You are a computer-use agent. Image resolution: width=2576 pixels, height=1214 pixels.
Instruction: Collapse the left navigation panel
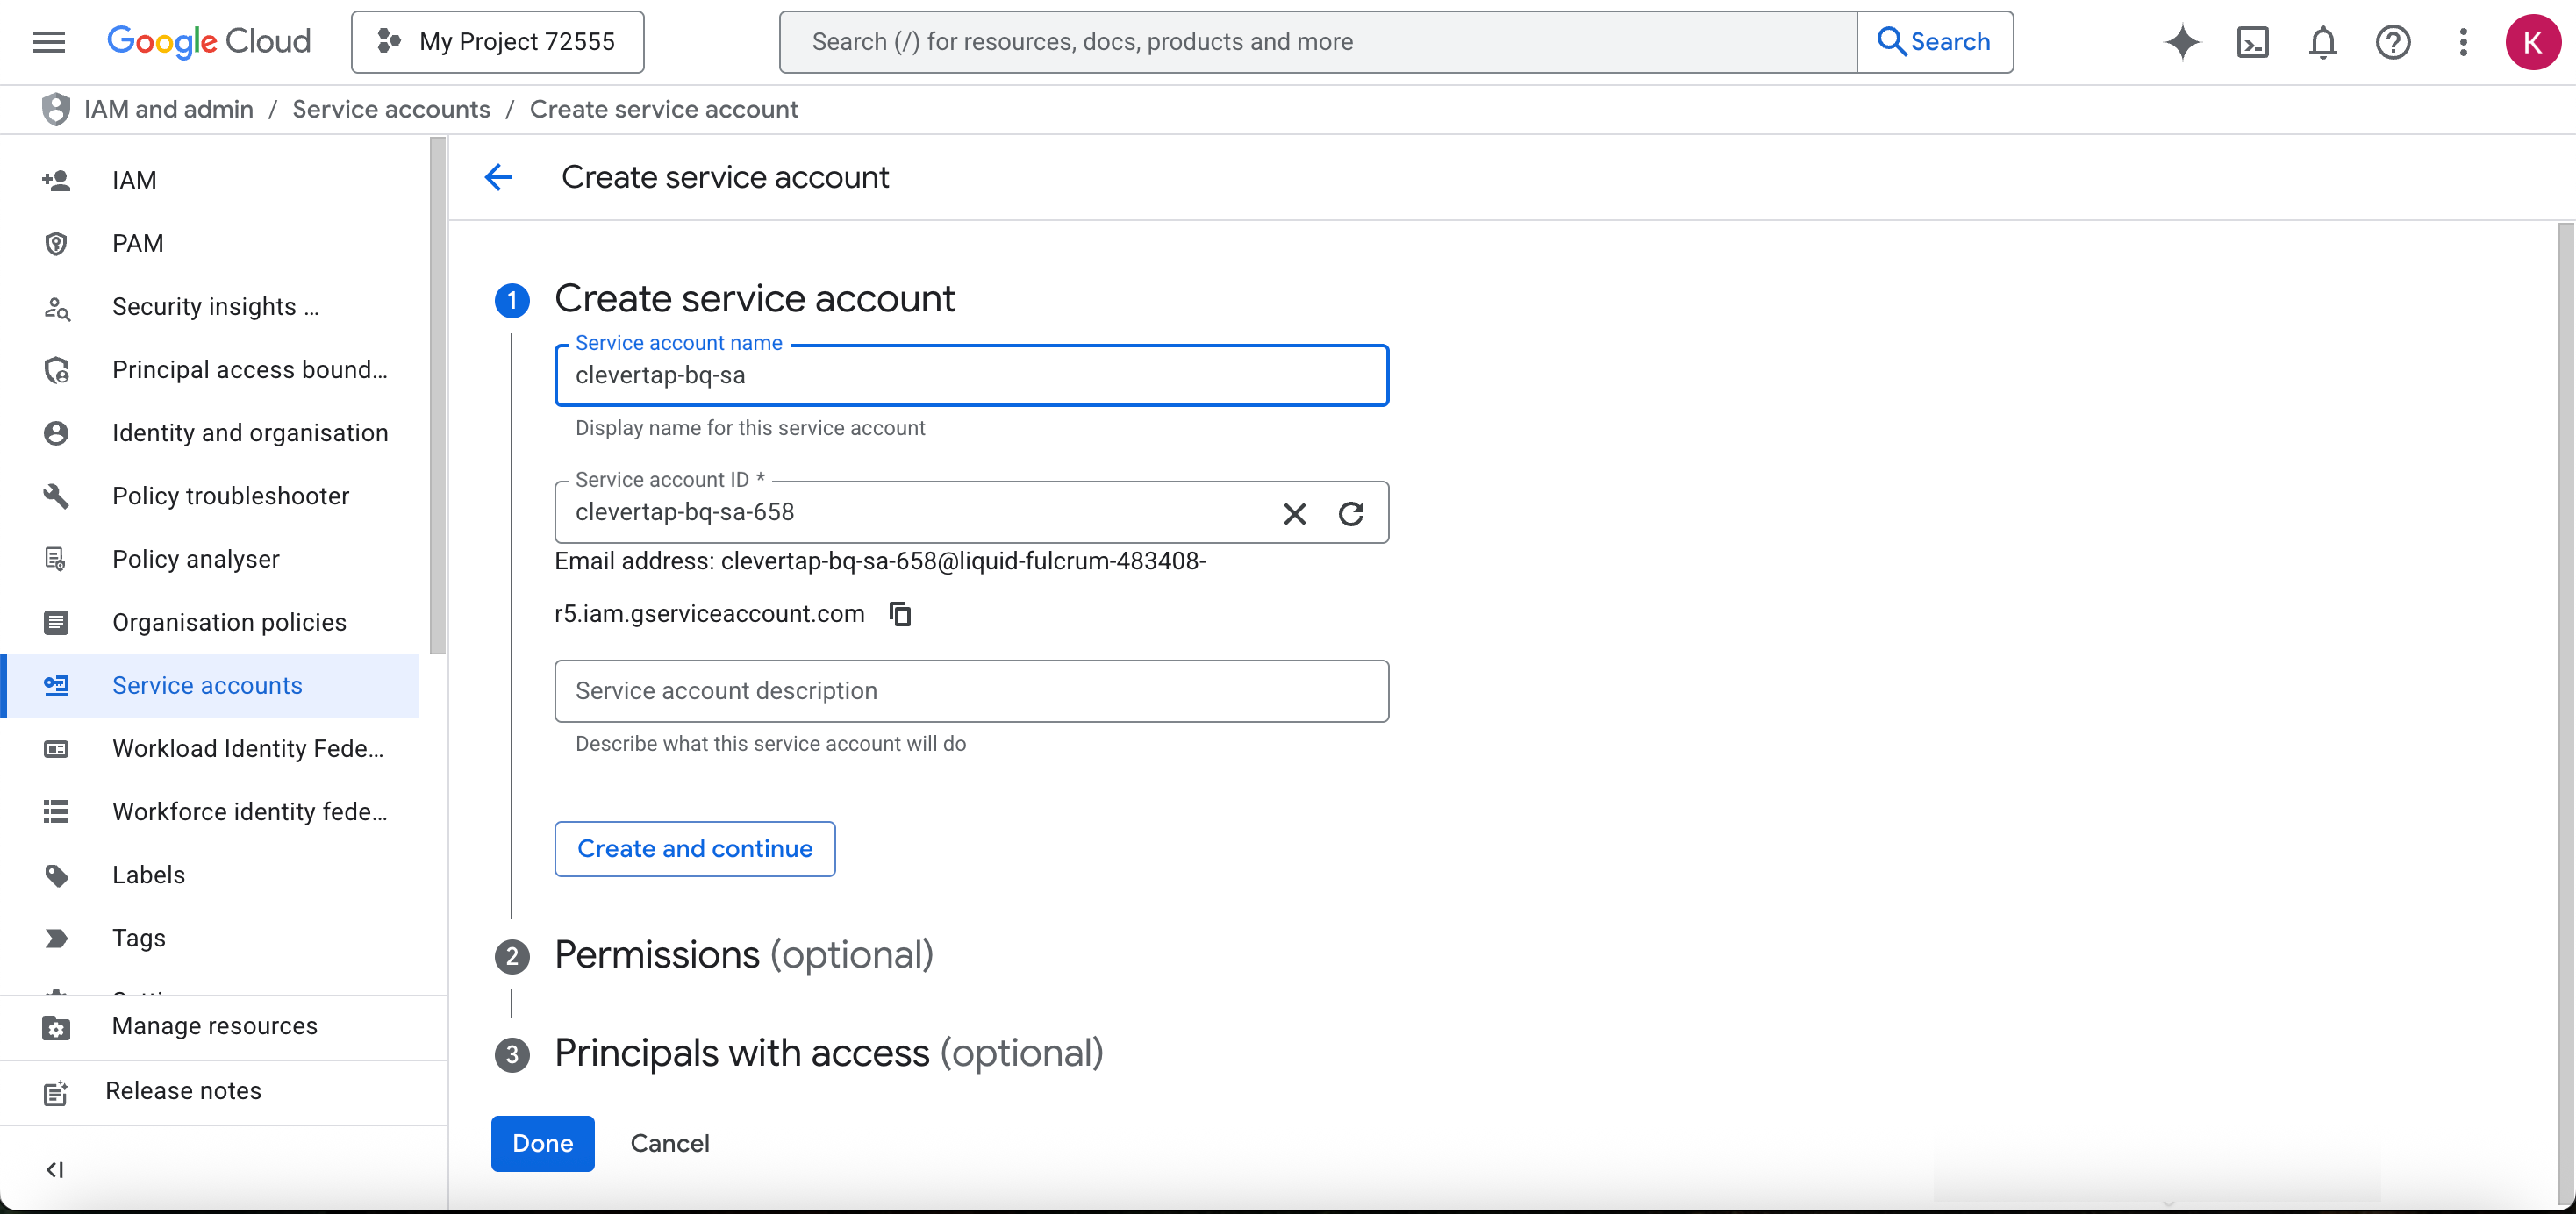[x=55, y=1169]
